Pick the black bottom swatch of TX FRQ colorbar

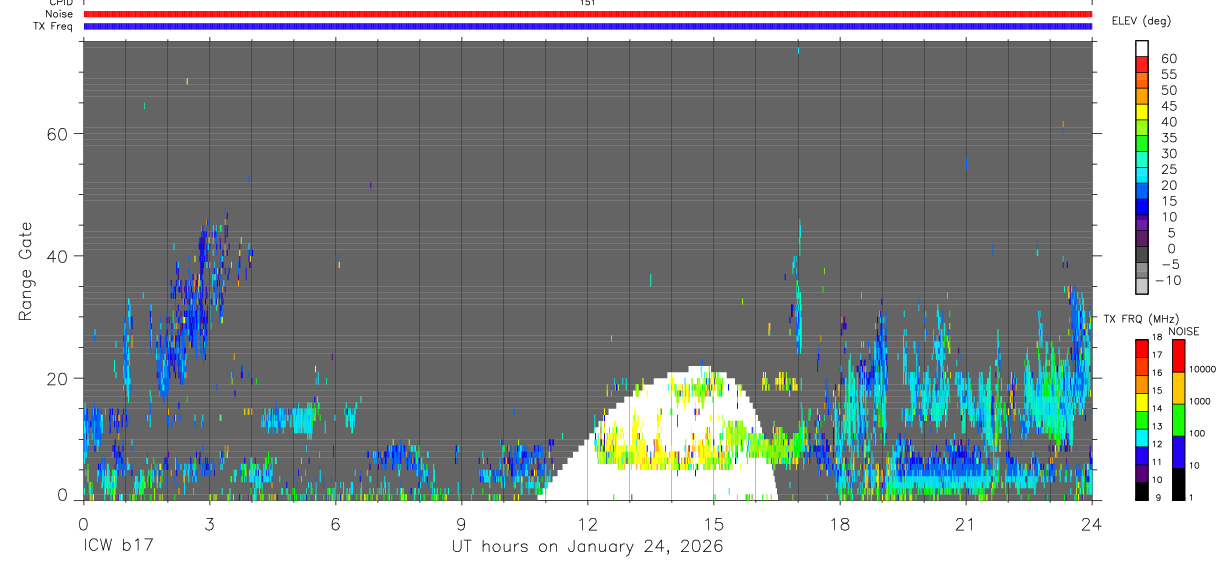(x=1141, y=491)
